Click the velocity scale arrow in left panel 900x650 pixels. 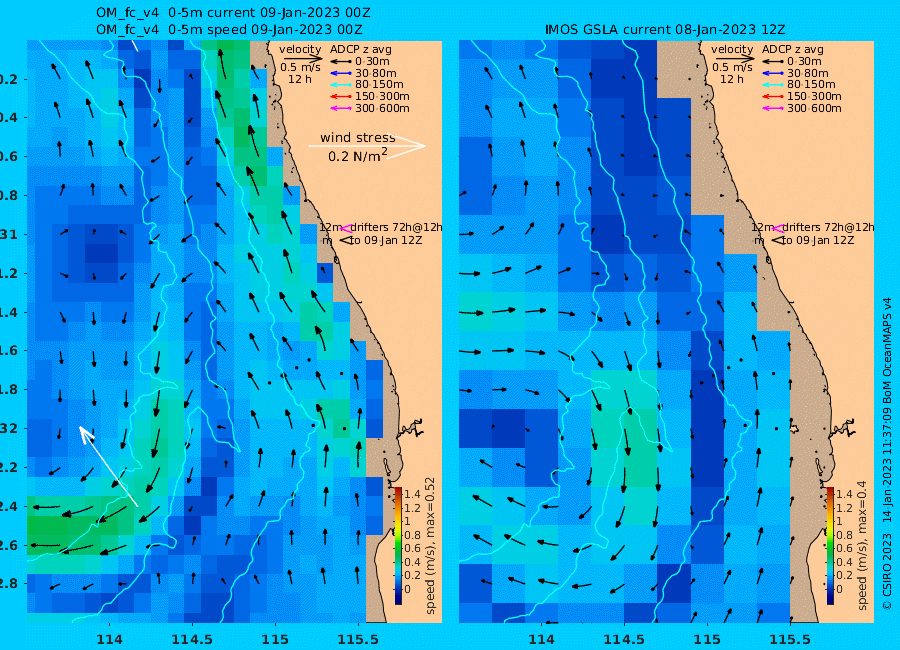pyautogui.click(x=303, y=59)
